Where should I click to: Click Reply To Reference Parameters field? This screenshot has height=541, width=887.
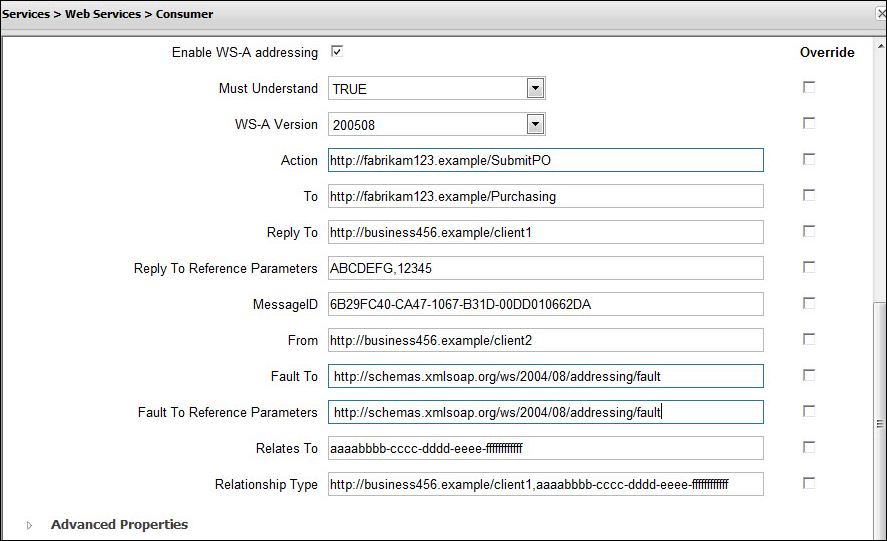[545, 268]
